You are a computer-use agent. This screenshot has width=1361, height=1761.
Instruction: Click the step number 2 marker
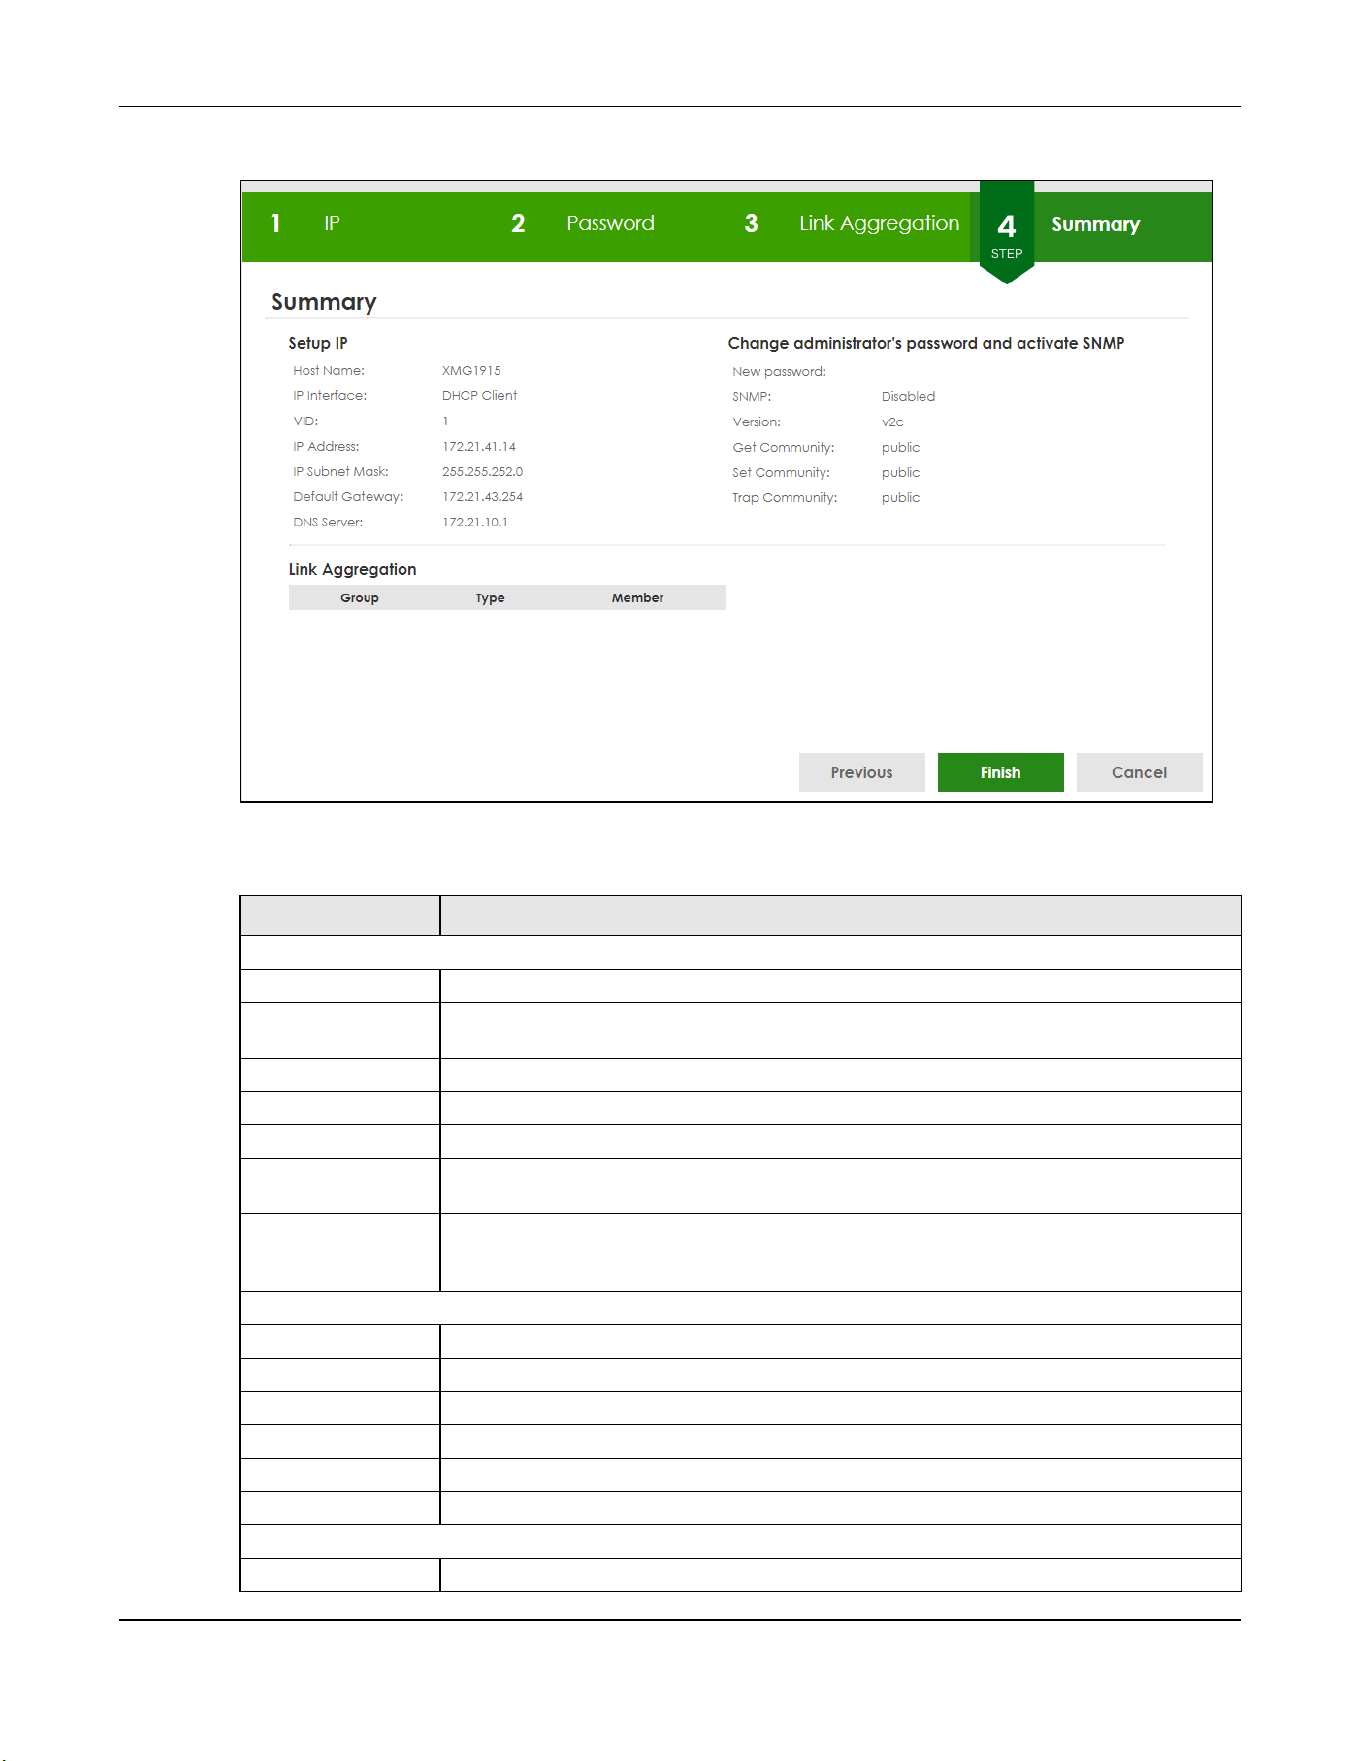point(518,223)
